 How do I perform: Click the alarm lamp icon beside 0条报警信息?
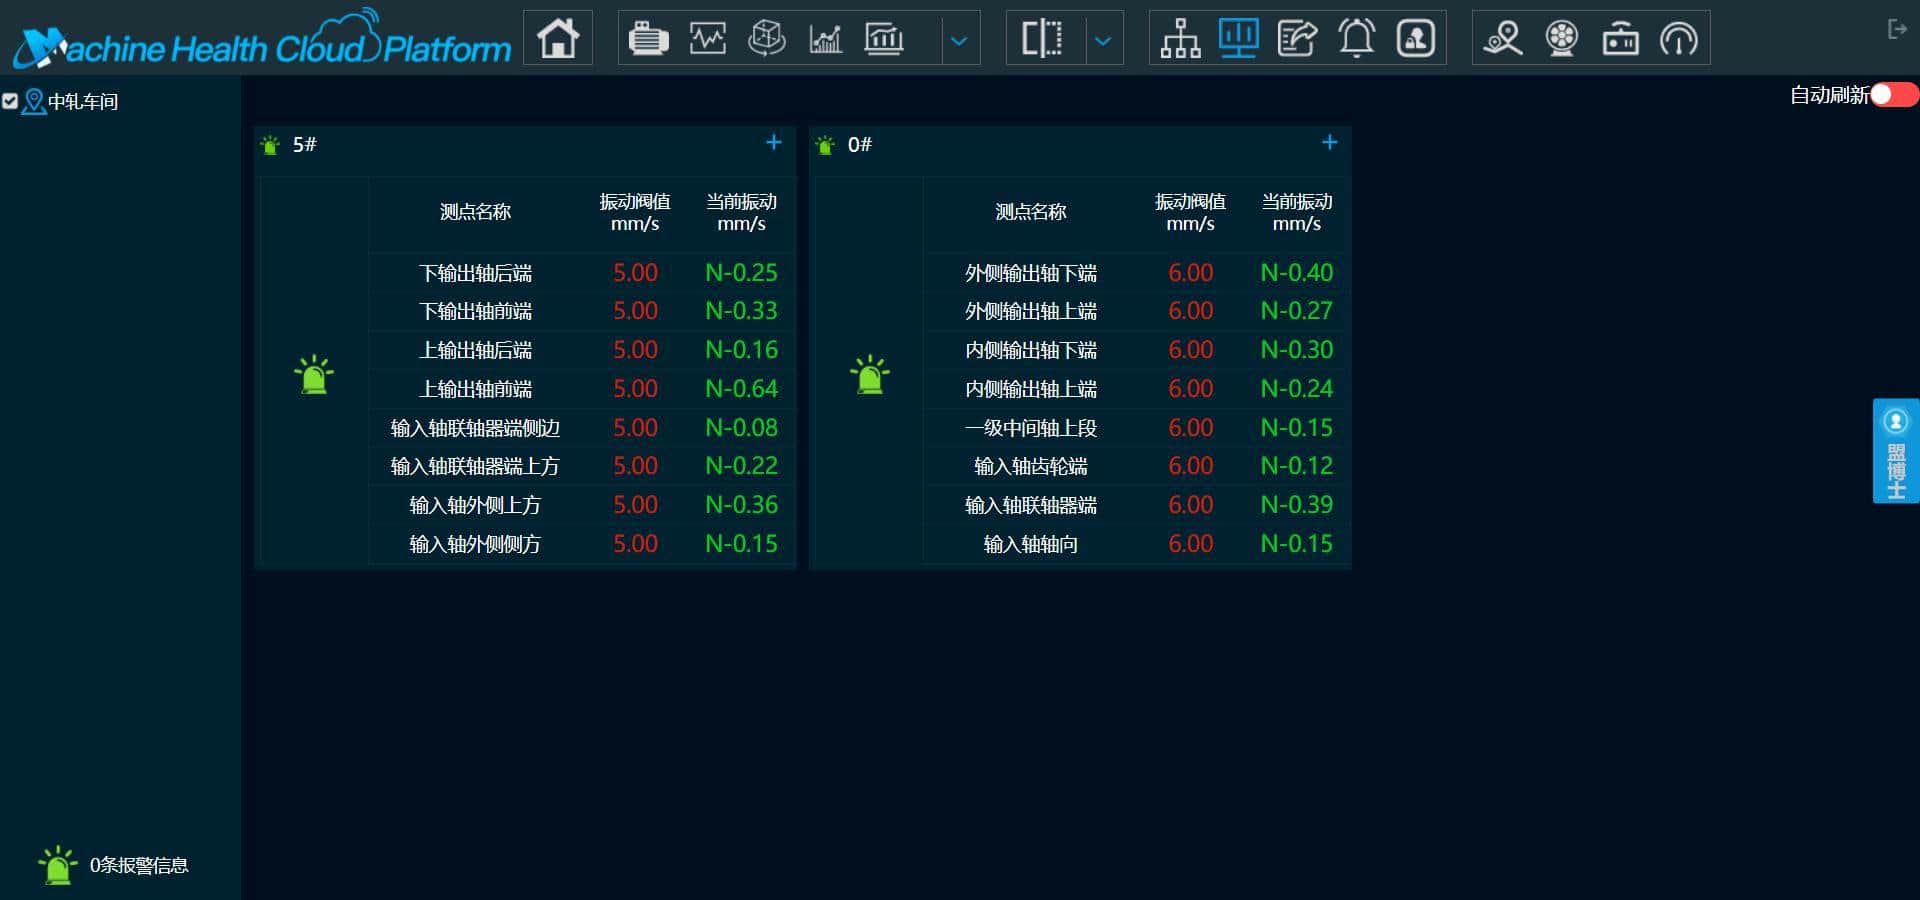click(58, 865)
